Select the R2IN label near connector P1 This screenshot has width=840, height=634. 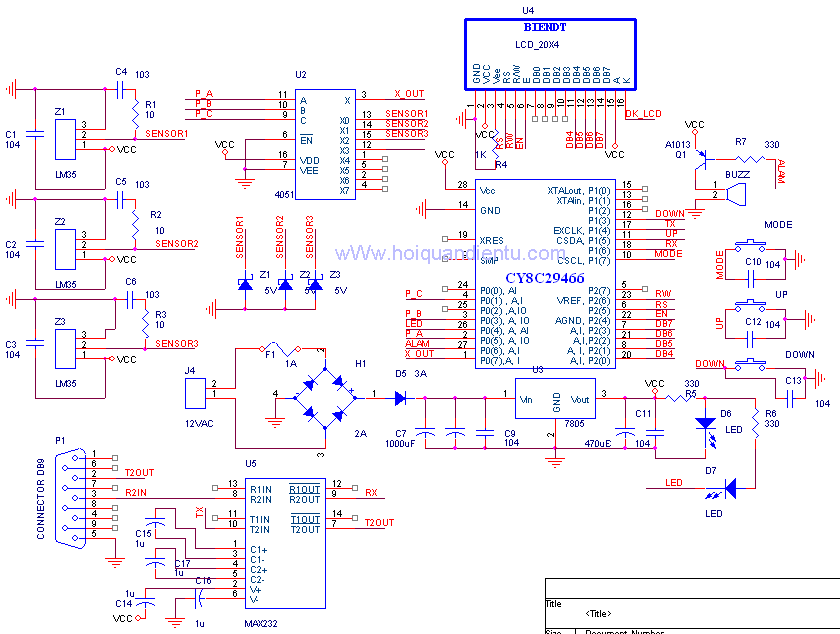click(x=136, y=493)
